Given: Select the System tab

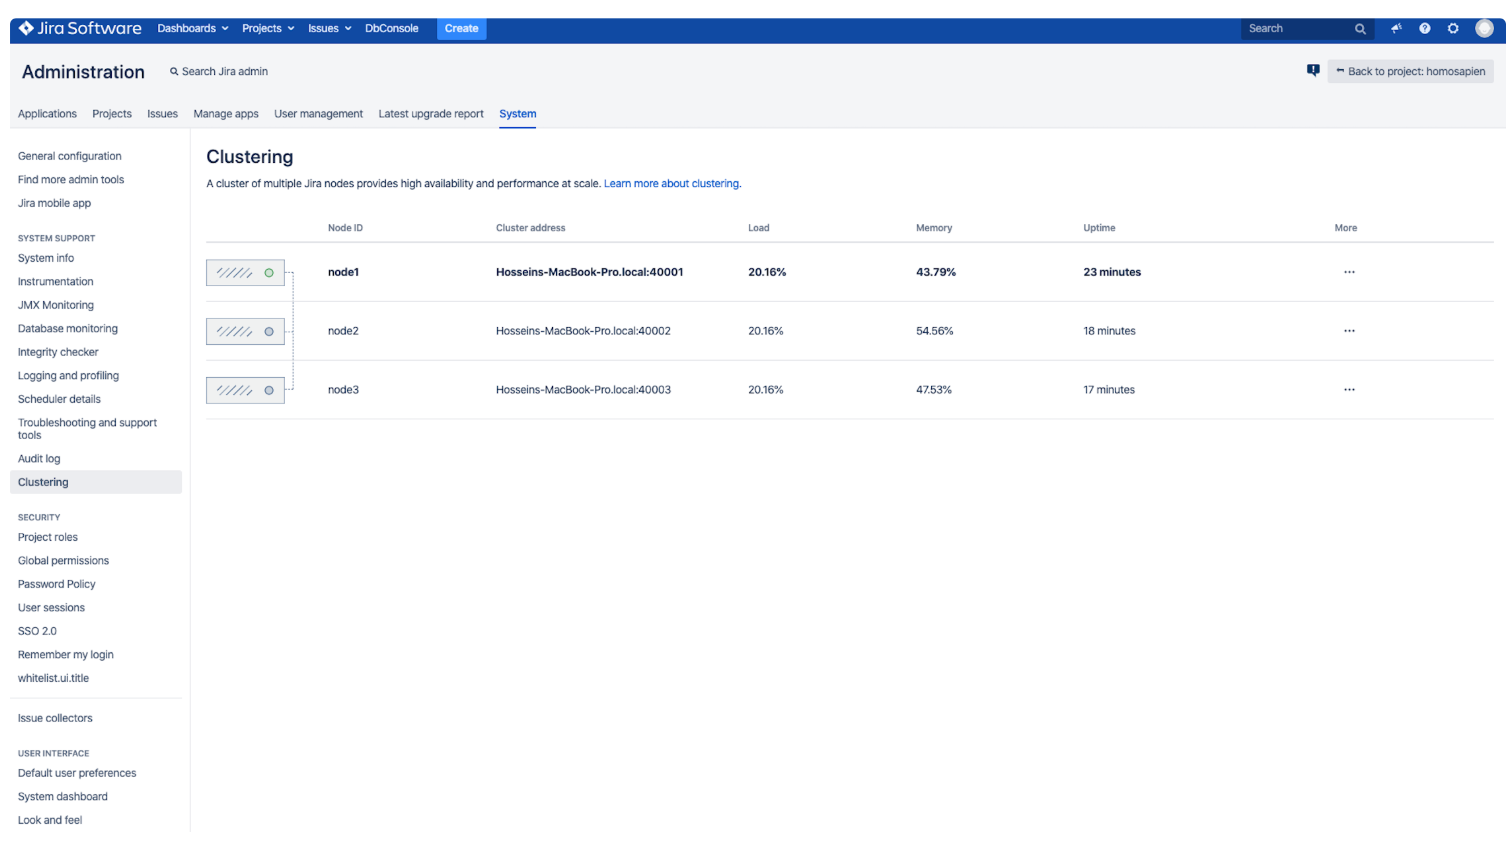Looking at the screenshot, I should 518,114.
